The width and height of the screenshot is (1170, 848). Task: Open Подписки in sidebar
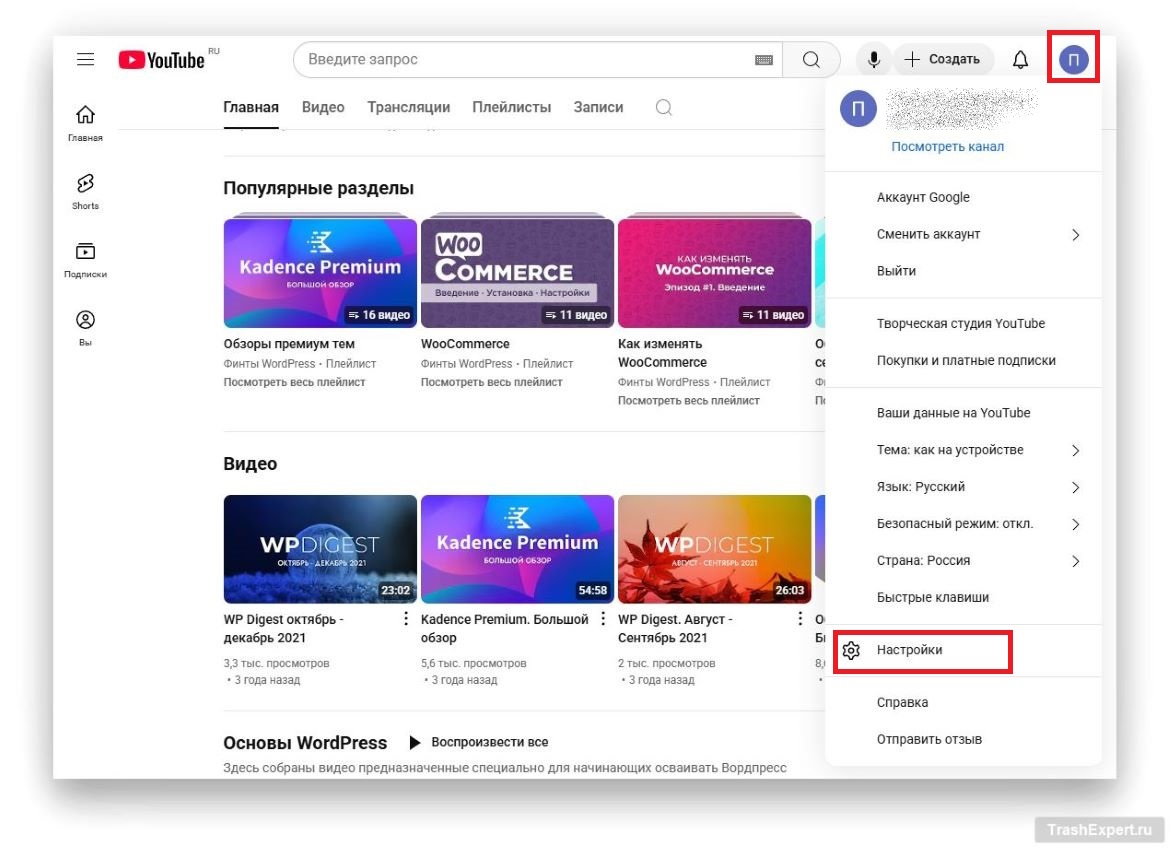86,260
